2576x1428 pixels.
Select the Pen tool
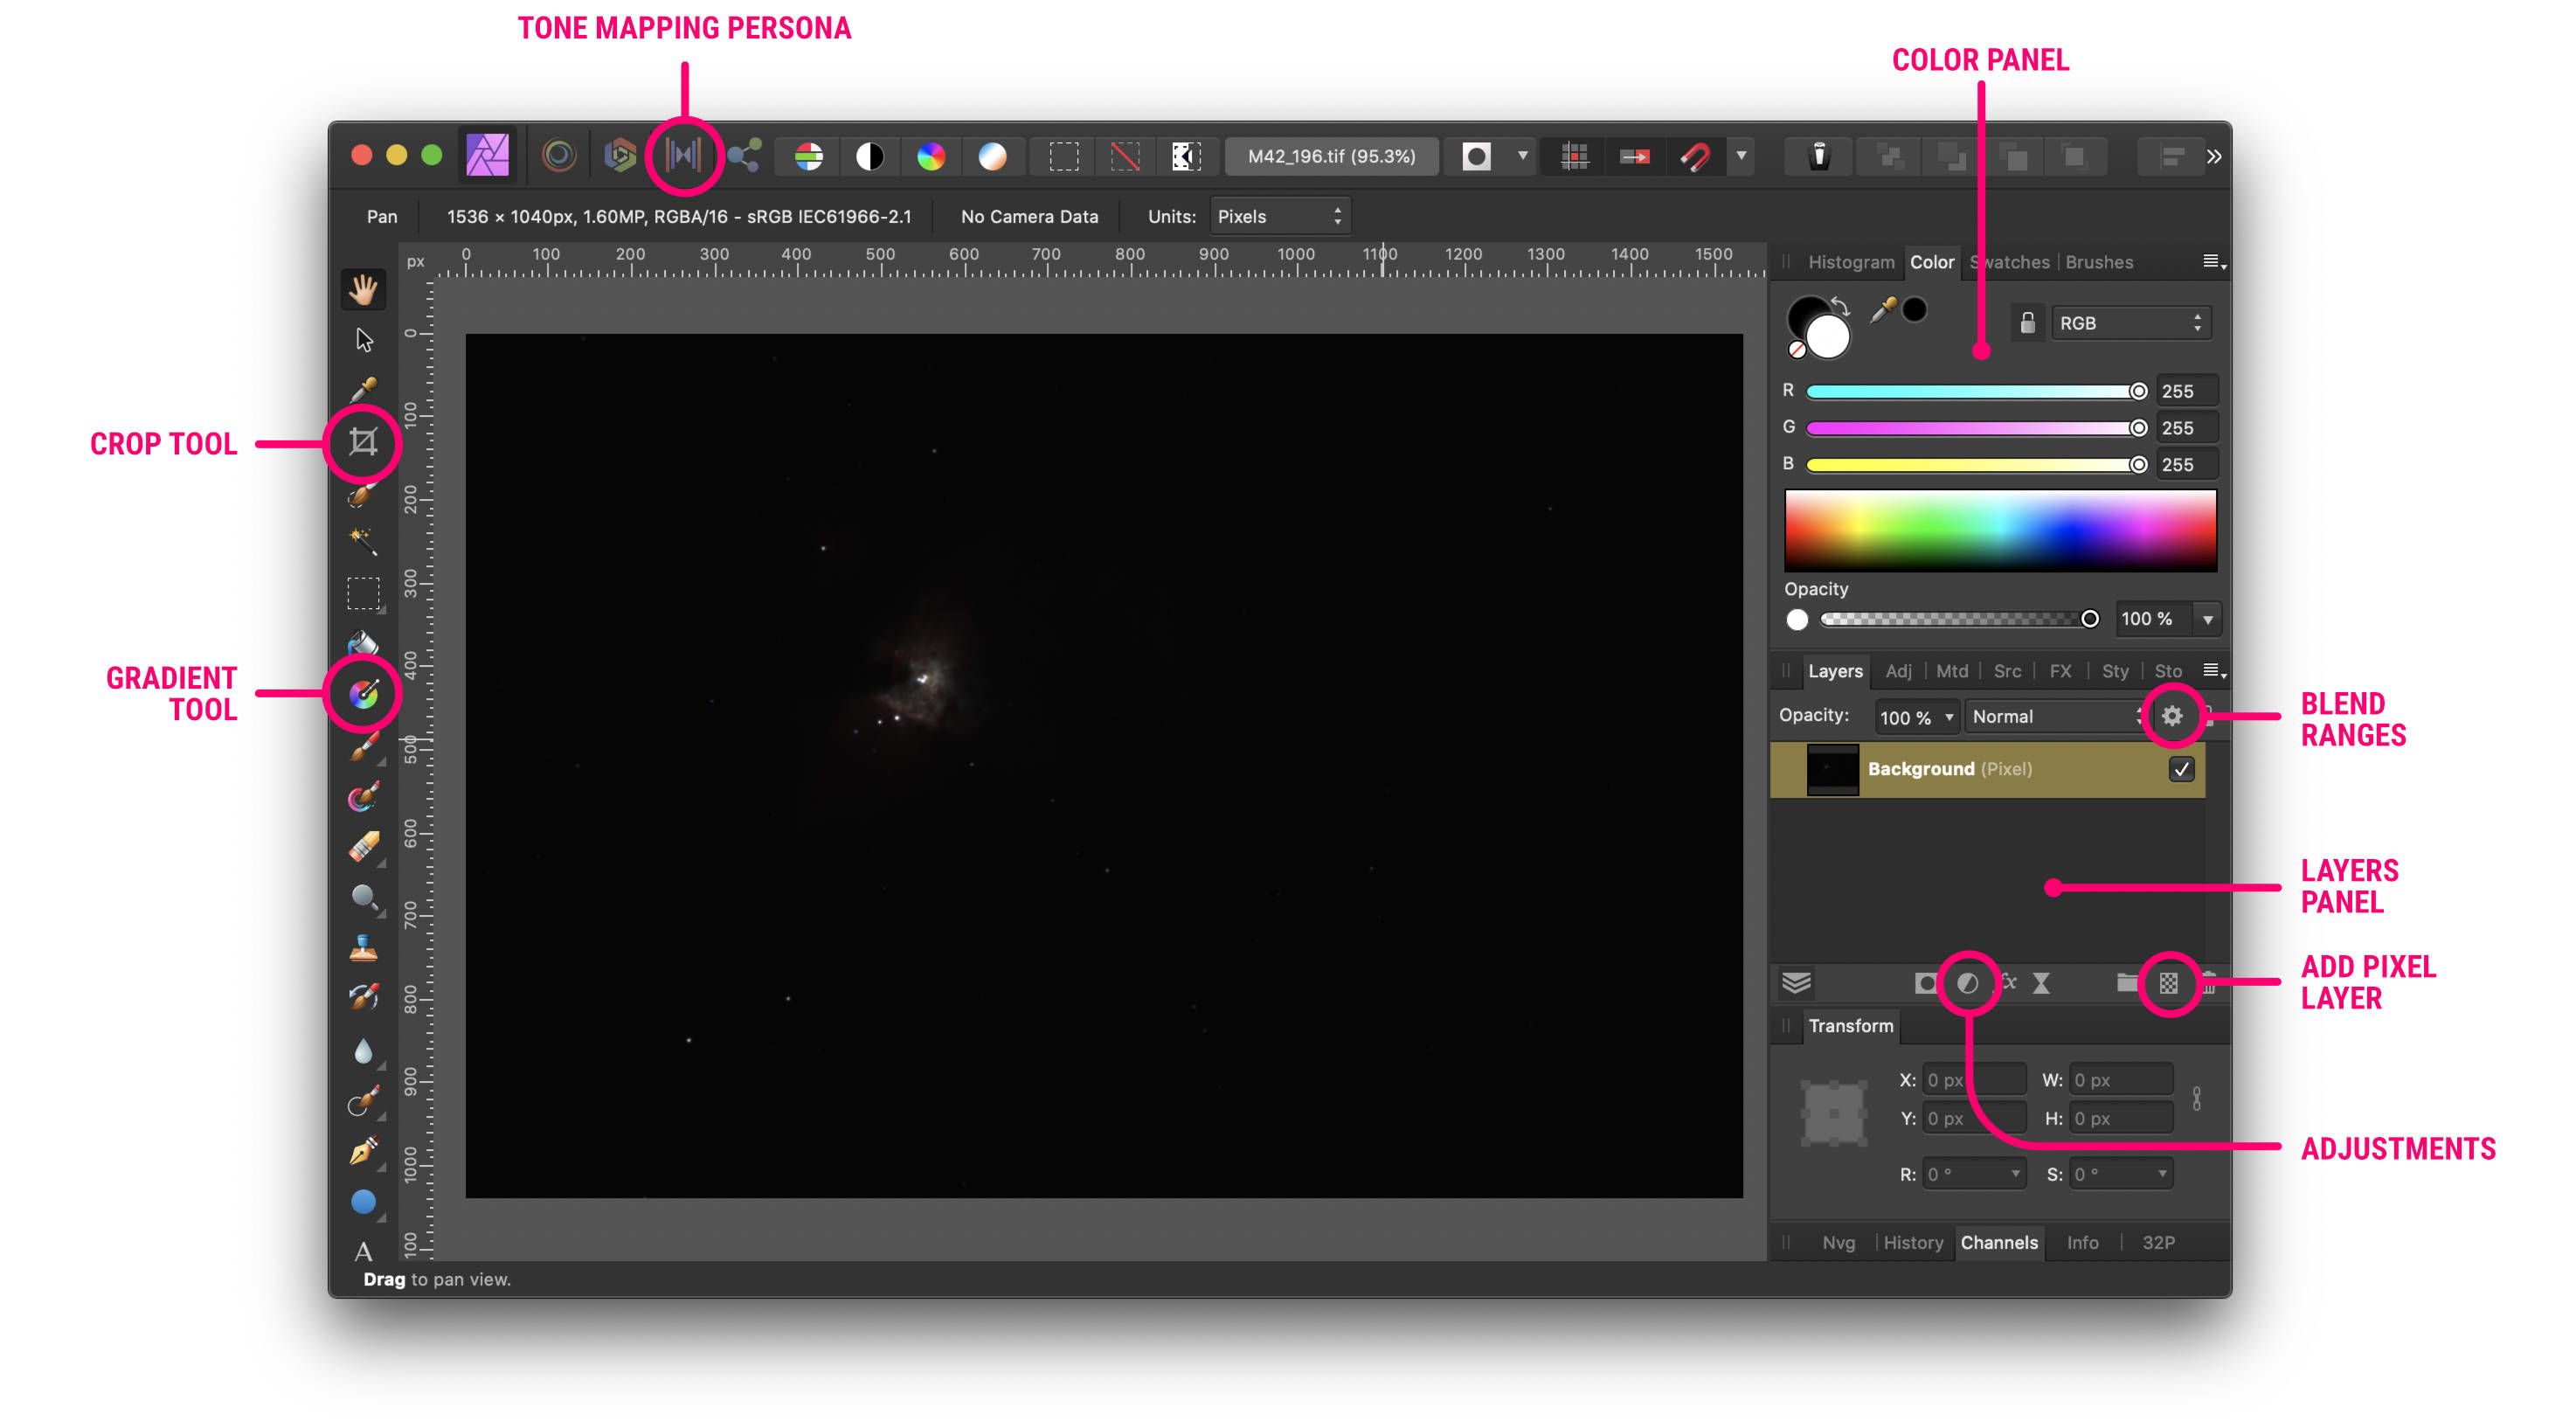coord(363,1151)
